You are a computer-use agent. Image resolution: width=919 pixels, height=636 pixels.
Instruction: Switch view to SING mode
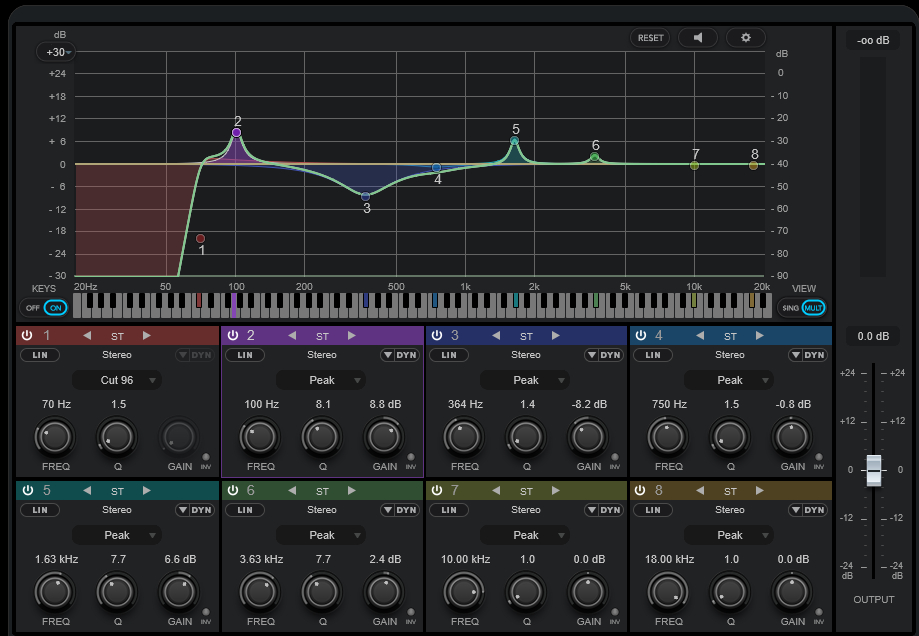pos(790,308)
